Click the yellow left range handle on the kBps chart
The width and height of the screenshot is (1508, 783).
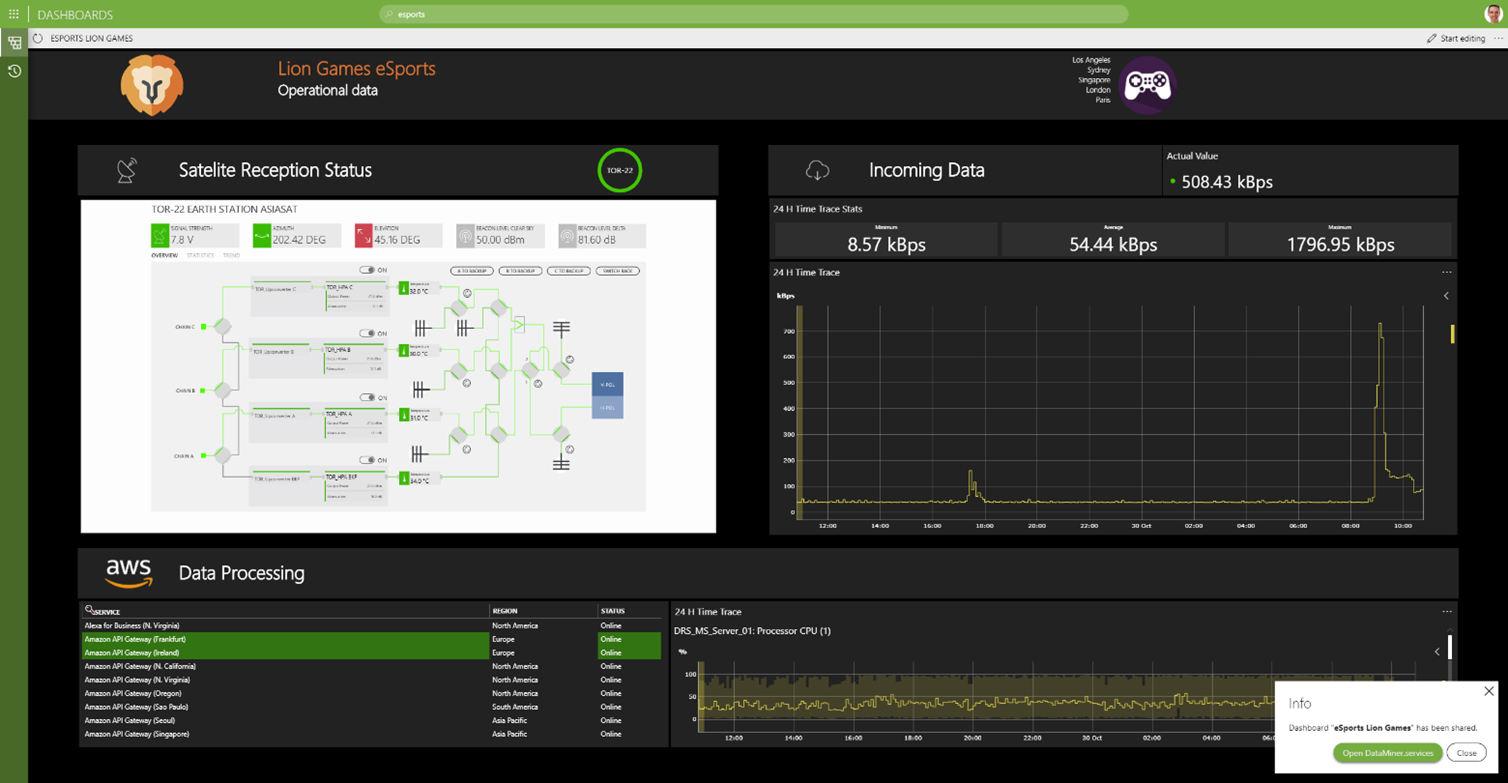(799, 410)
